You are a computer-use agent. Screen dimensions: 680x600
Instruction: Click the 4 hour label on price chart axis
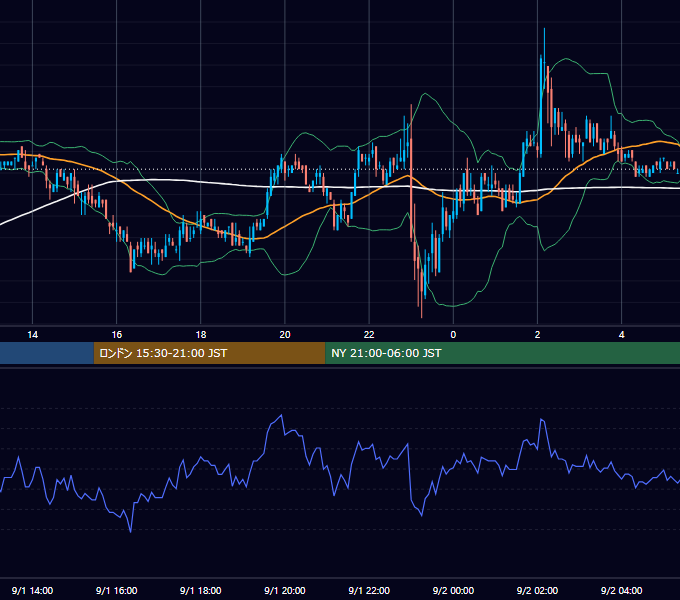click(621, 335)
